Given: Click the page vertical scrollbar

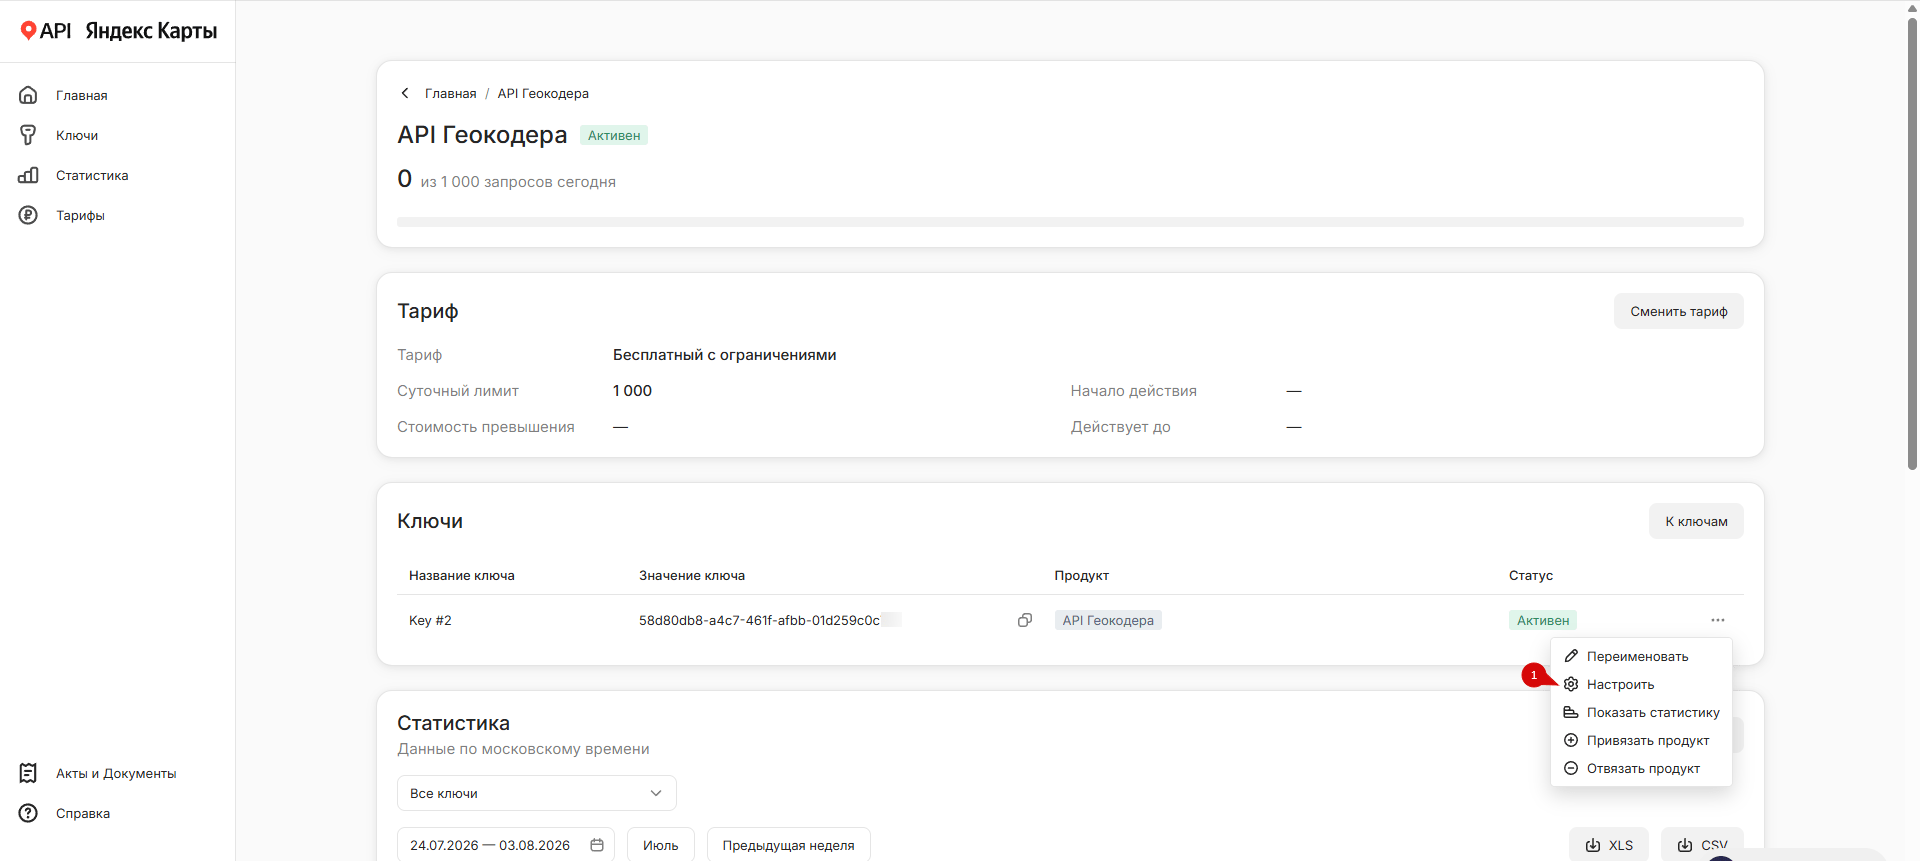Looking at the screenshot, I should pos(1912,244).
